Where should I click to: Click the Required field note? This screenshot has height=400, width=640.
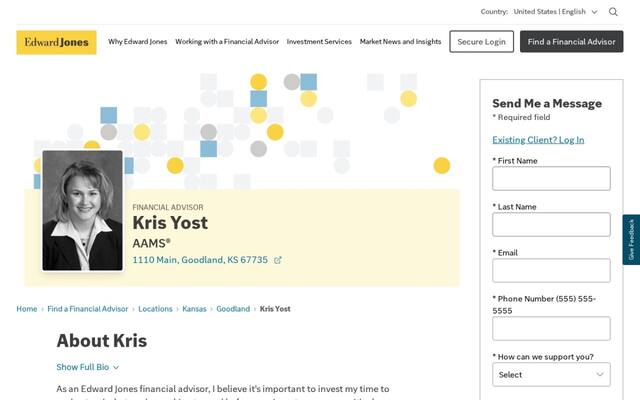[521, 118]
